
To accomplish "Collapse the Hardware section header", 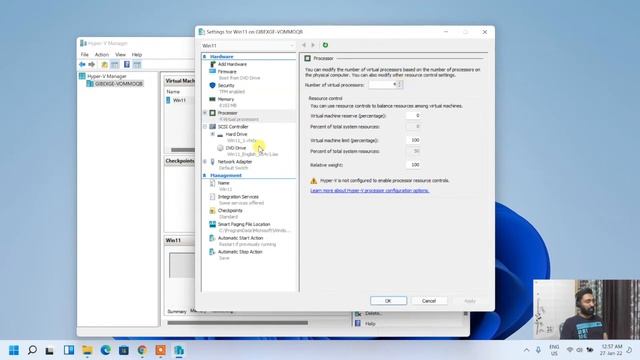I will point(204,57).
